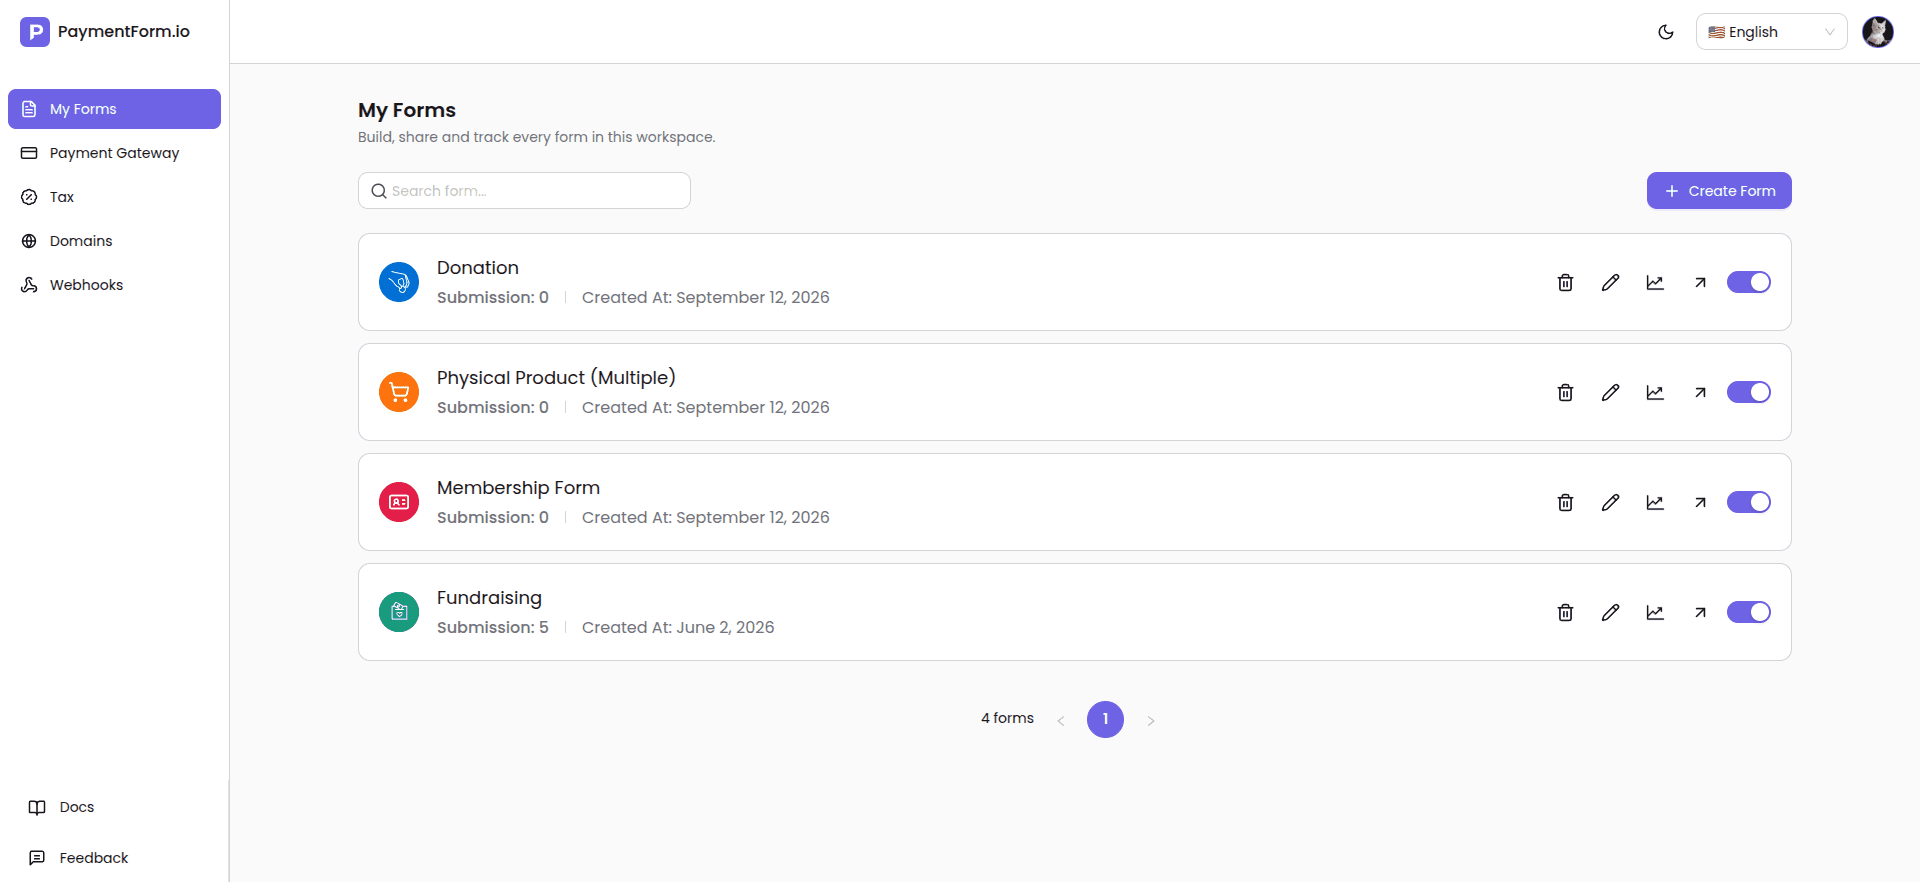
Task: Disable the Donation form toggle
Action: (x=1749, y=282)
